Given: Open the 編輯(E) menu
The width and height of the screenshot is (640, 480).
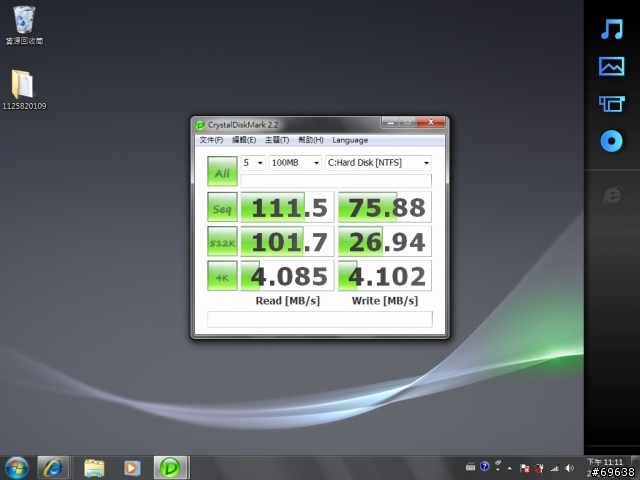Looking at the screenshot, I should [244, 140].
